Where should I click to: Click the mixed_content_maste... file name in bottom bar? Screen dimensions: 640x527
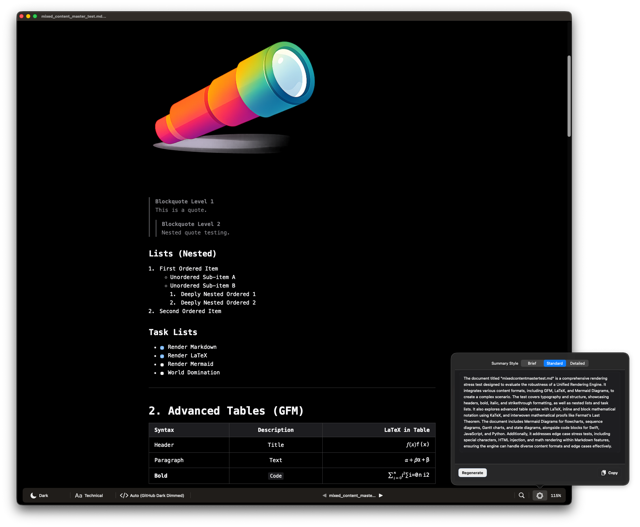tap(352, 496)
